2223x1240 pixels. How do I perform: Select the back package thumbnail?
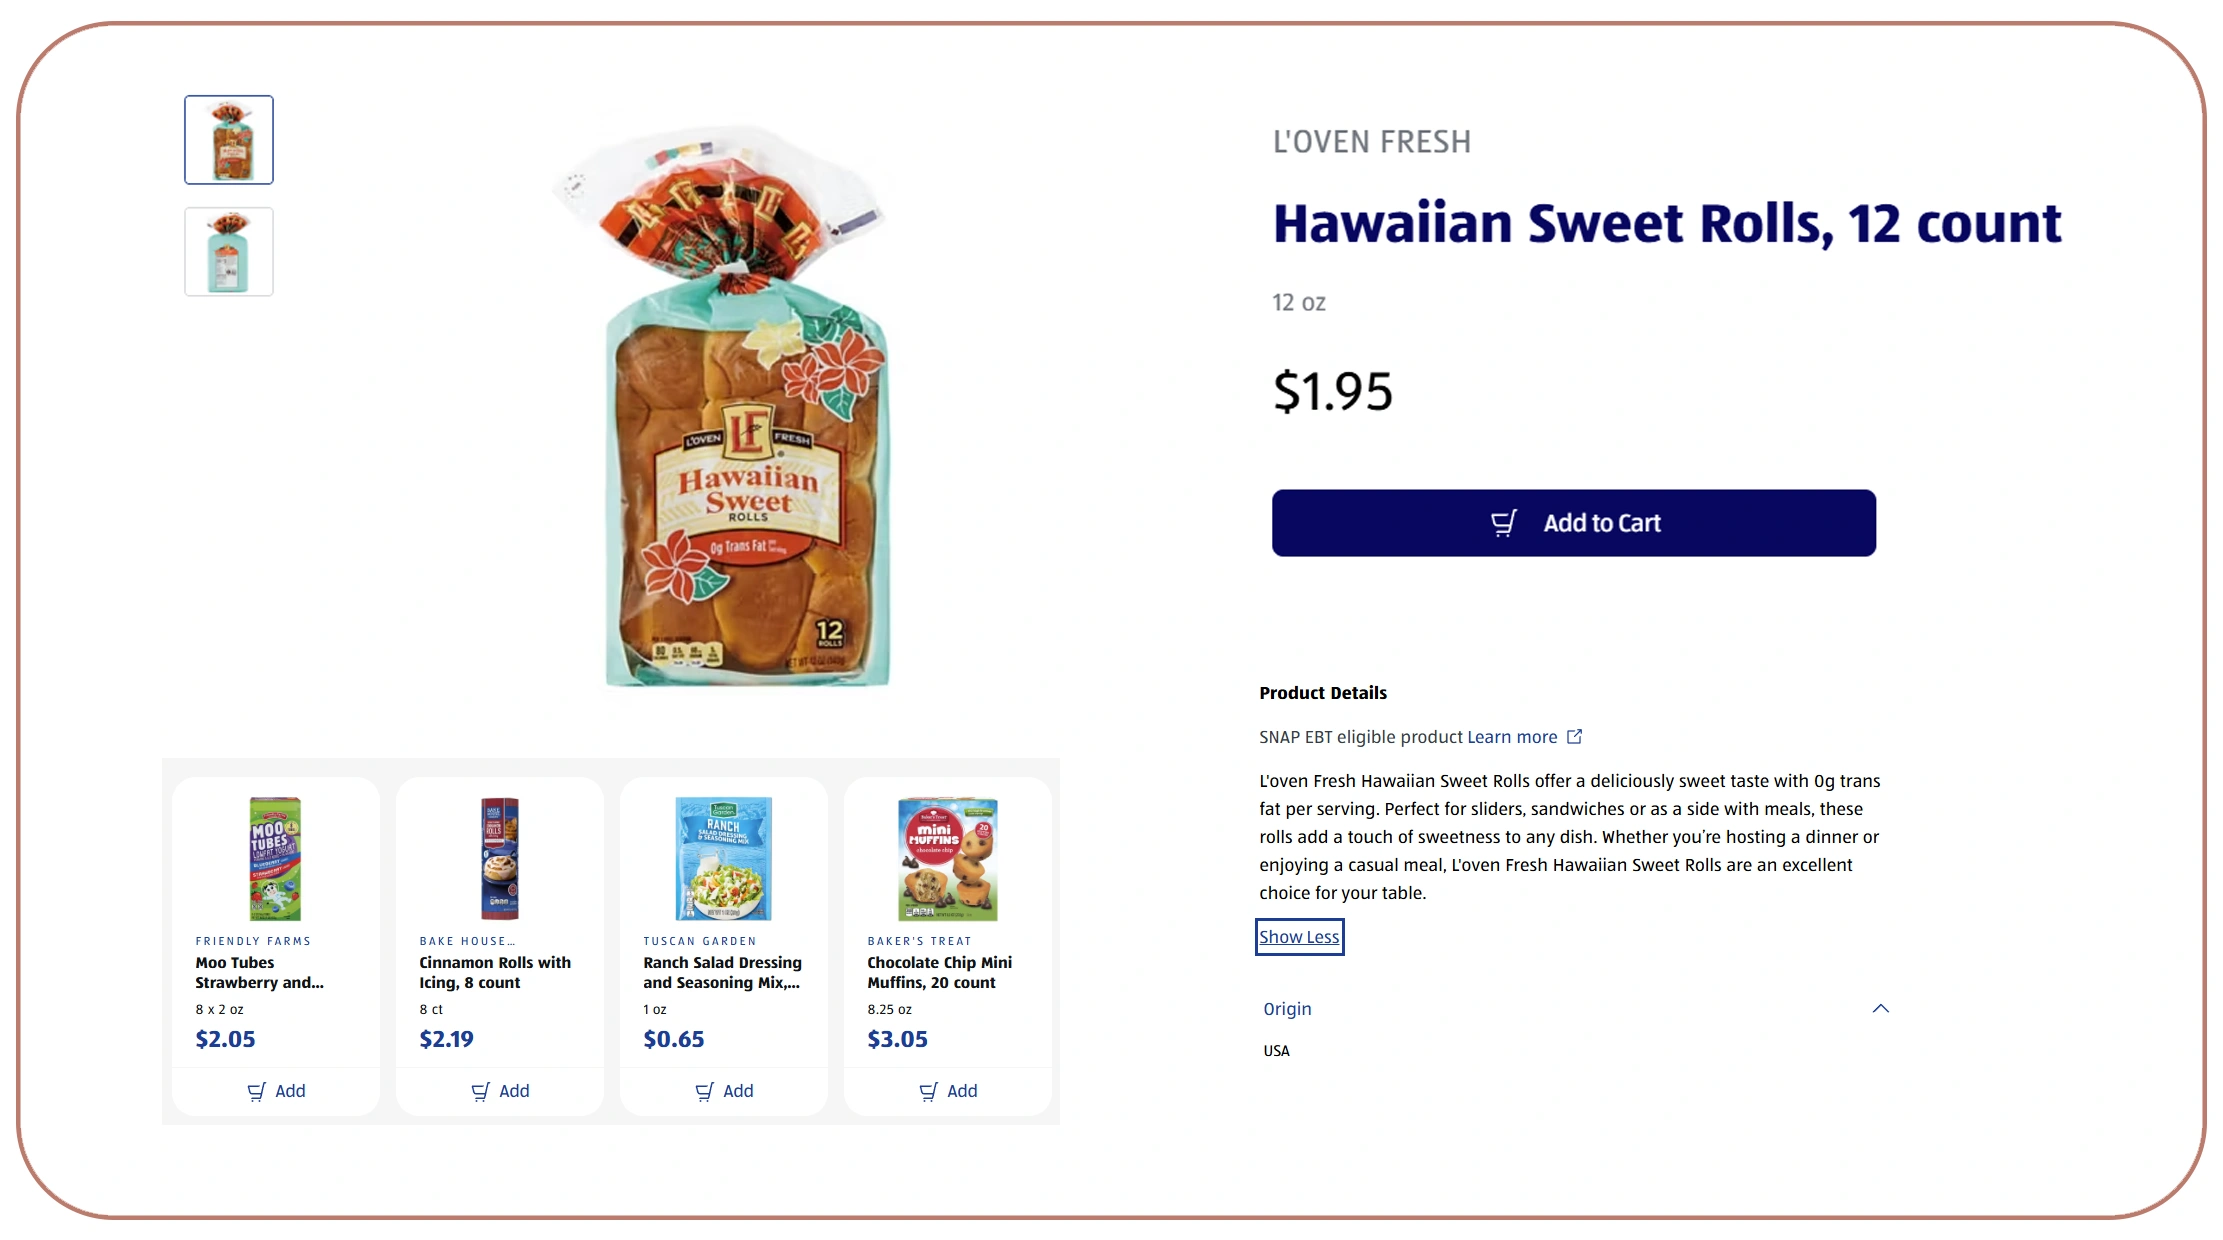pyautogui.click(x=228, y=251)
